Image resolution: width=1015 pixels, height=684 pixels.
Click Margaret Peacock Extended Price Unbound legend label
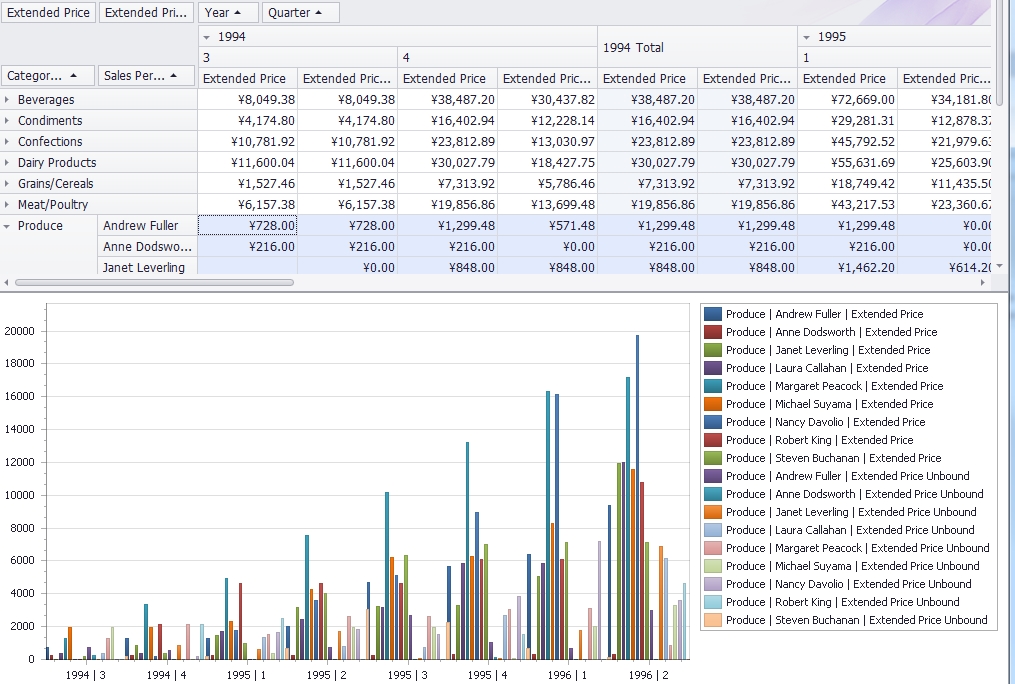click(858, 548)
